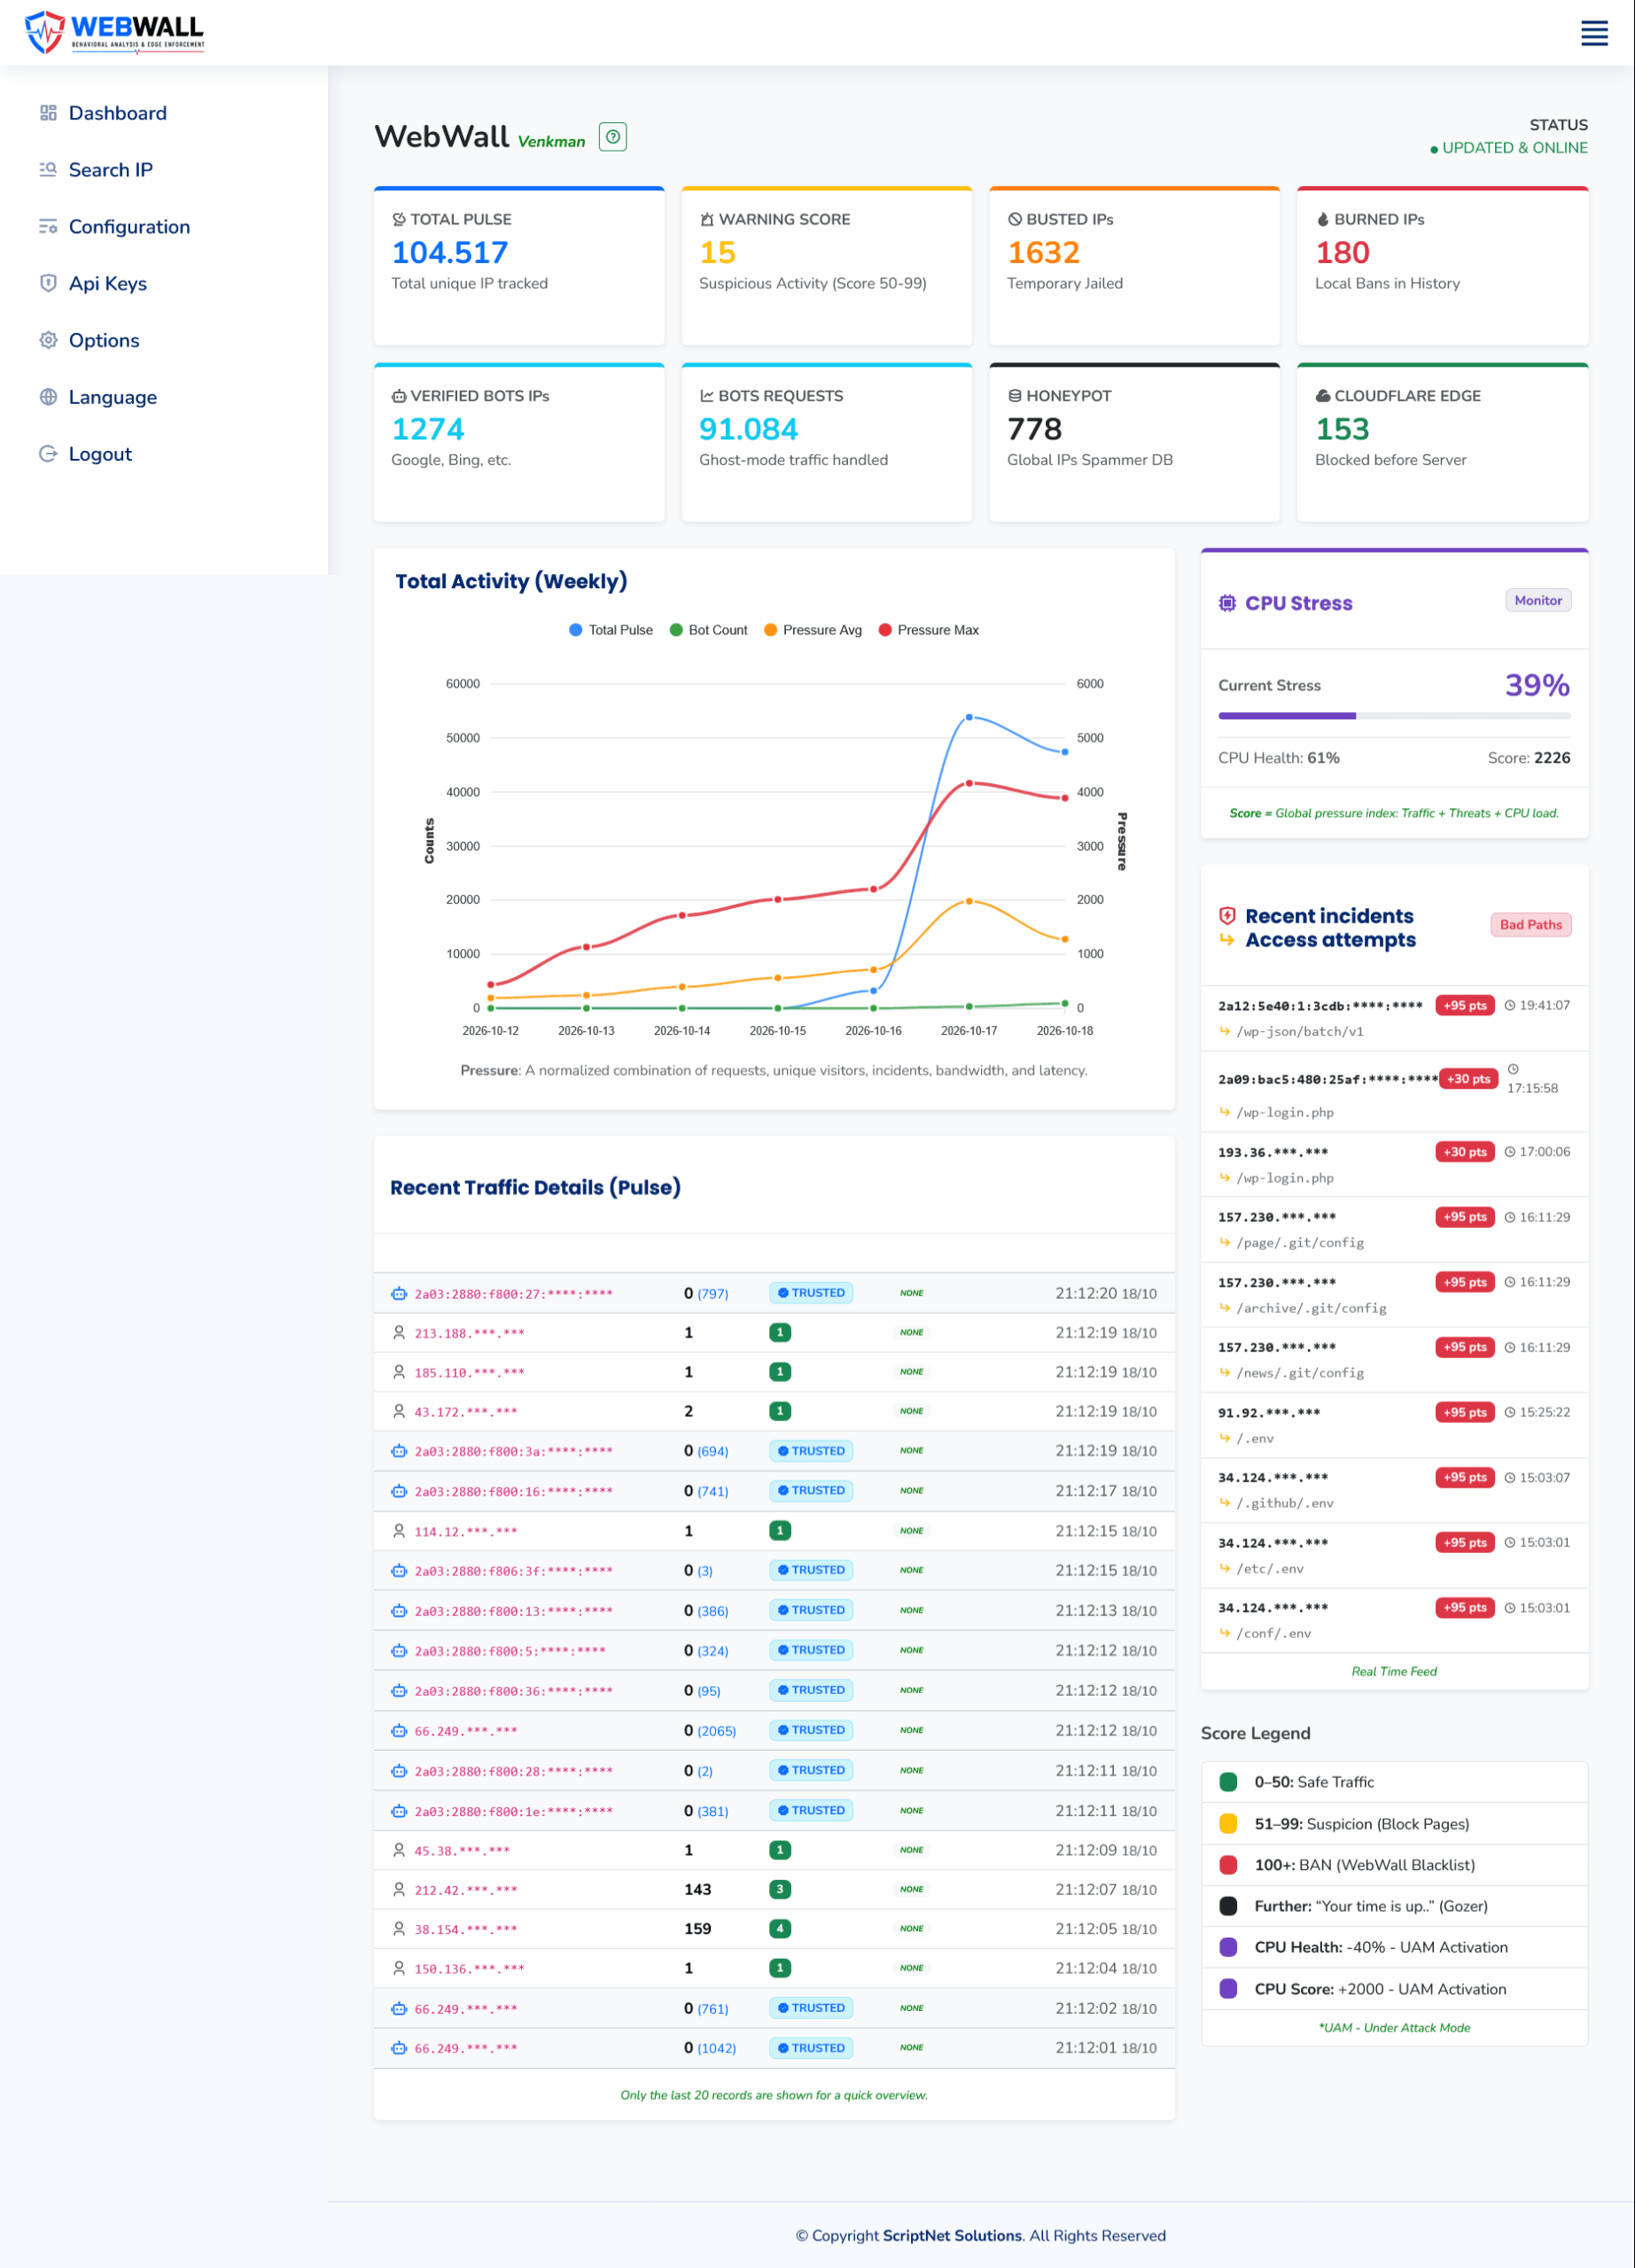Click the Current Stress progress bar
The width and height of the screenshot is (1635, 2268).
coord(1394,716)
